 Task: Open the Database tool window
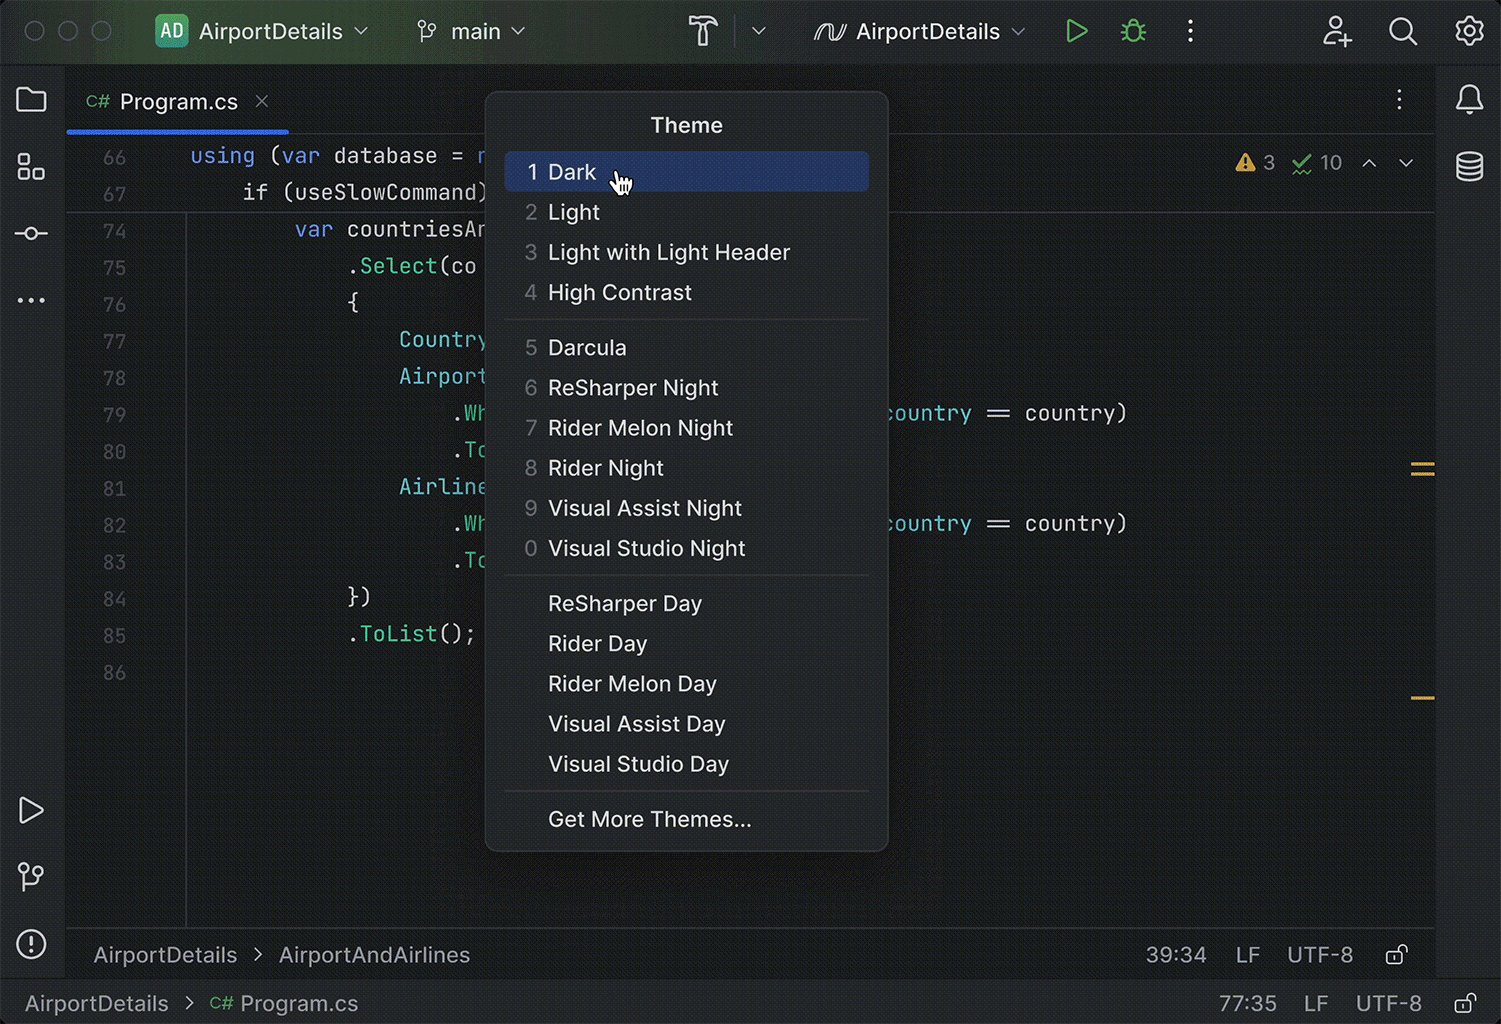pos(1469,167)
